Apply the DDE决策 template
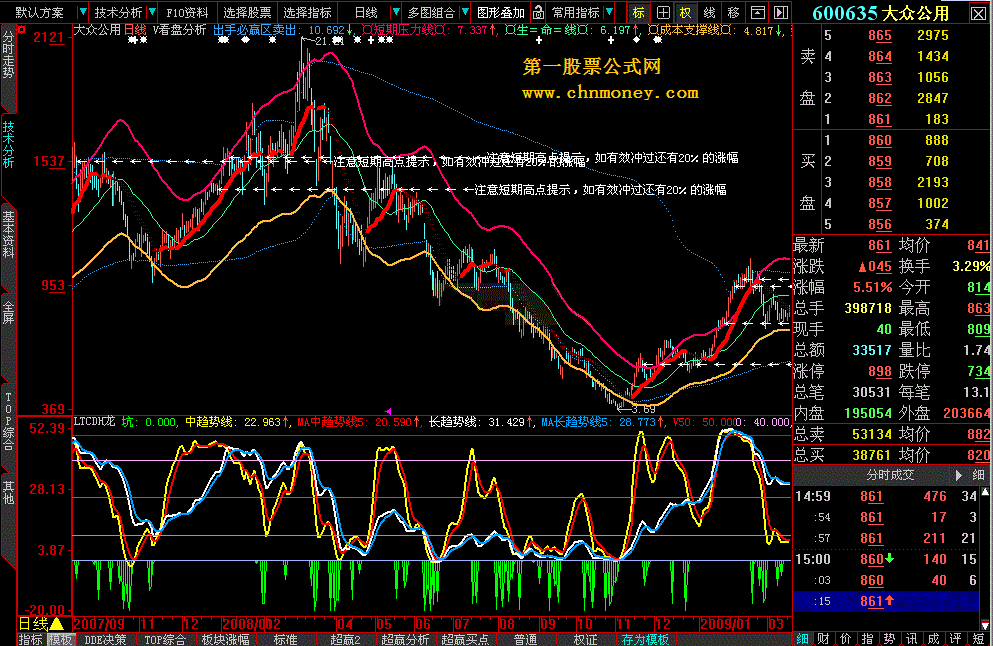 coord(105,640)
